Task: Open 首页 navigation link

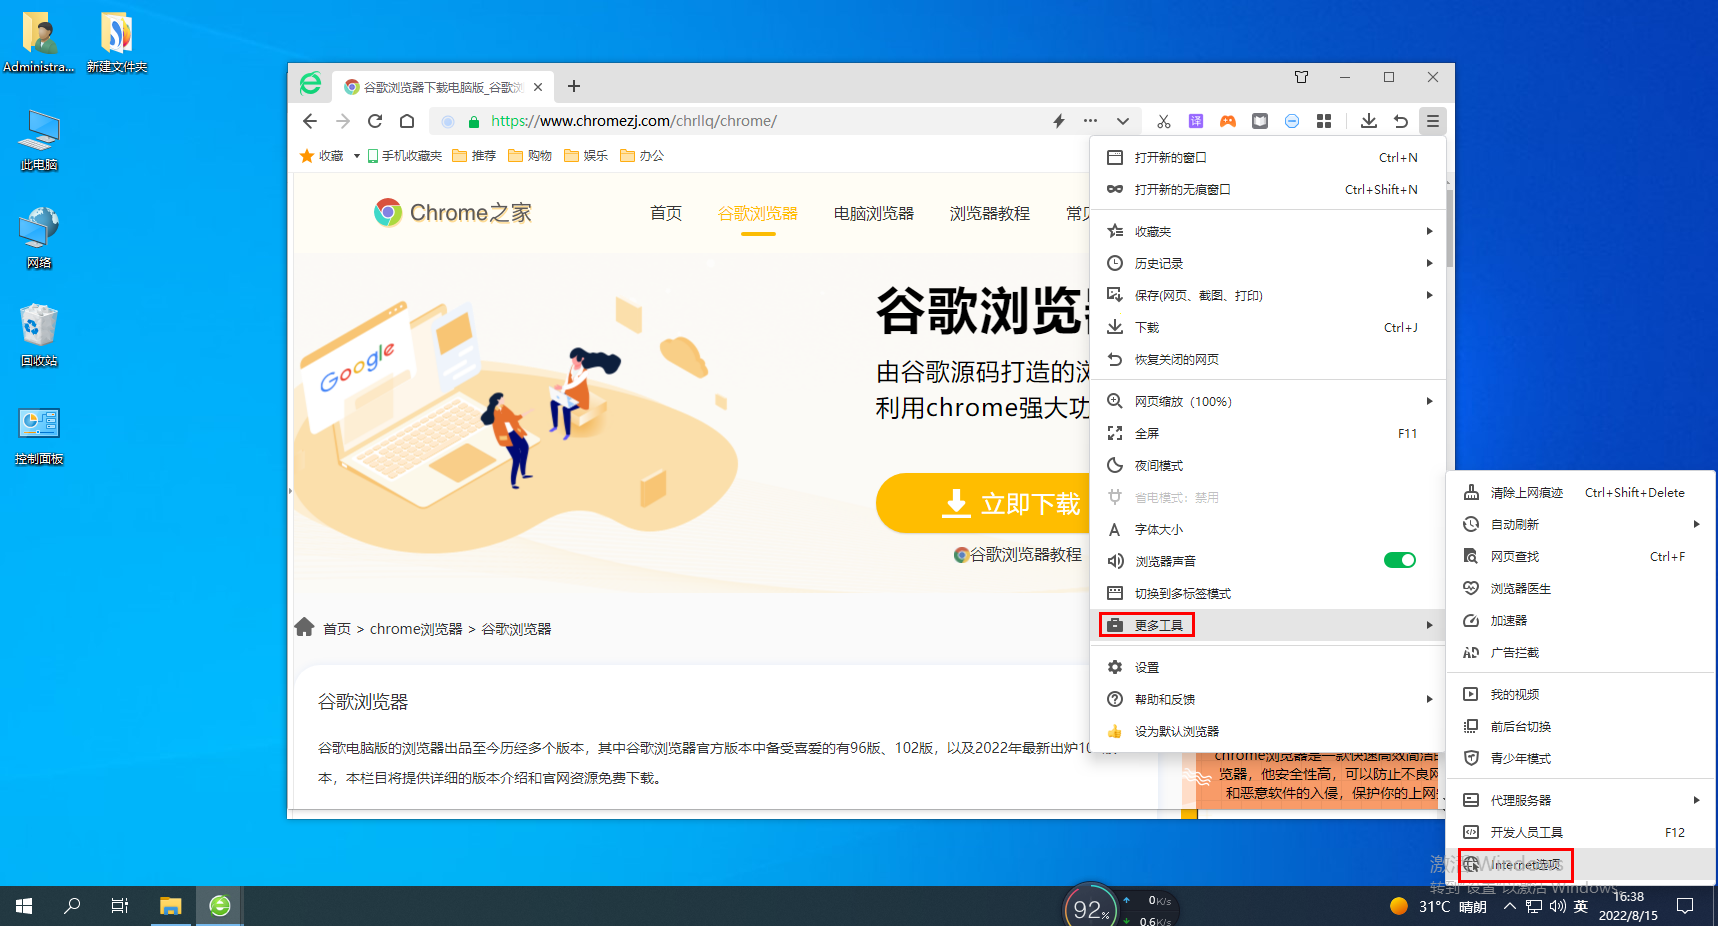Action: [x=666, y=213]
